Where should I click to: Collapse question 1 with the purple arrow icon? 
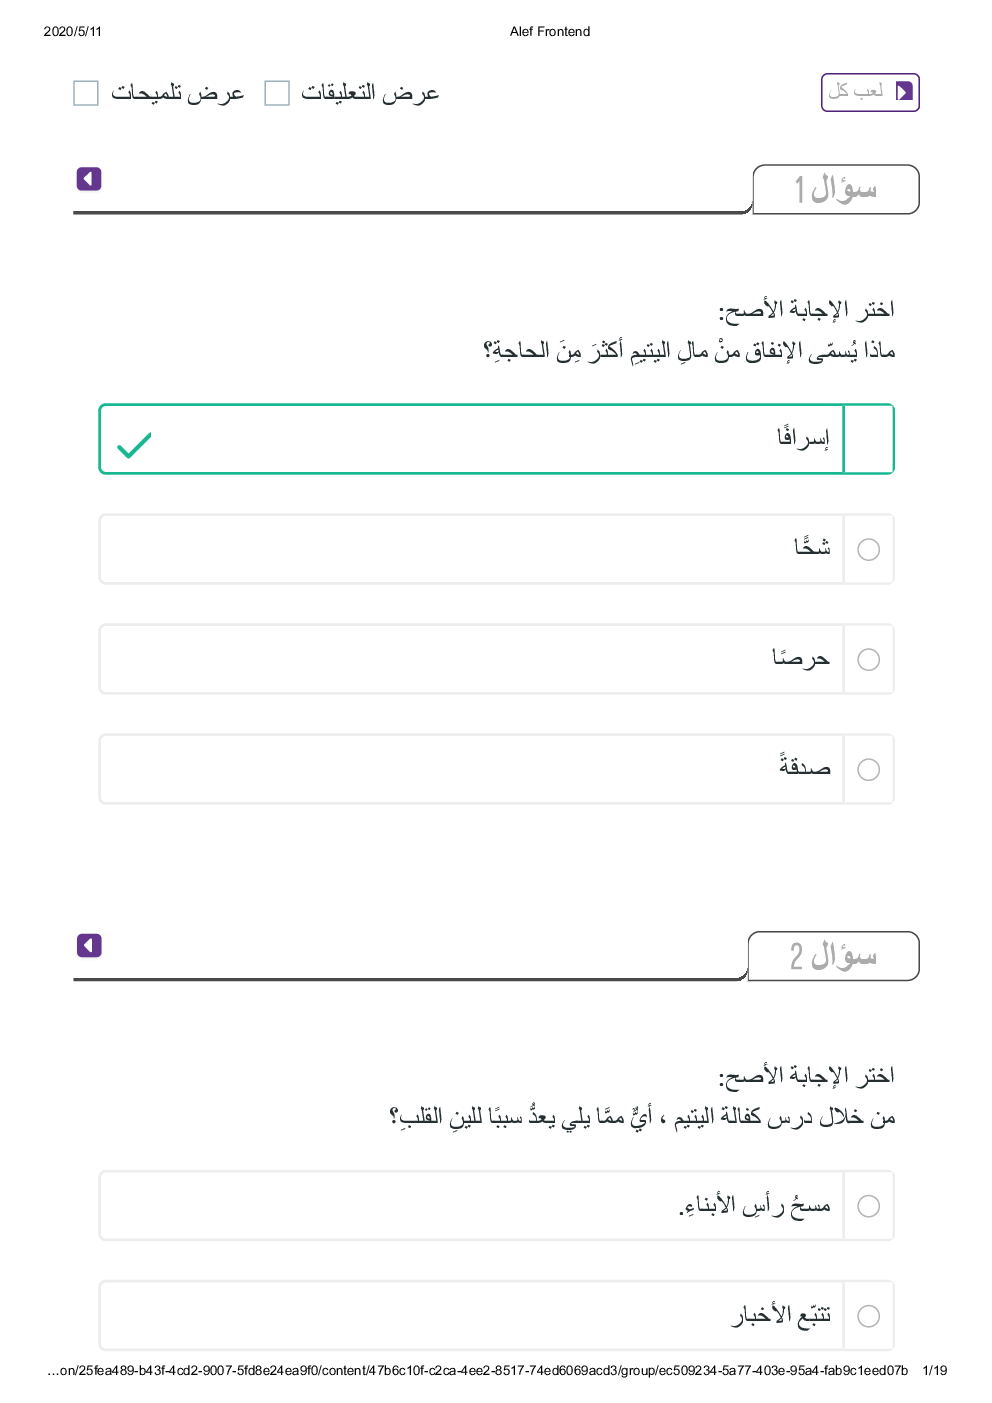[89, 179]
